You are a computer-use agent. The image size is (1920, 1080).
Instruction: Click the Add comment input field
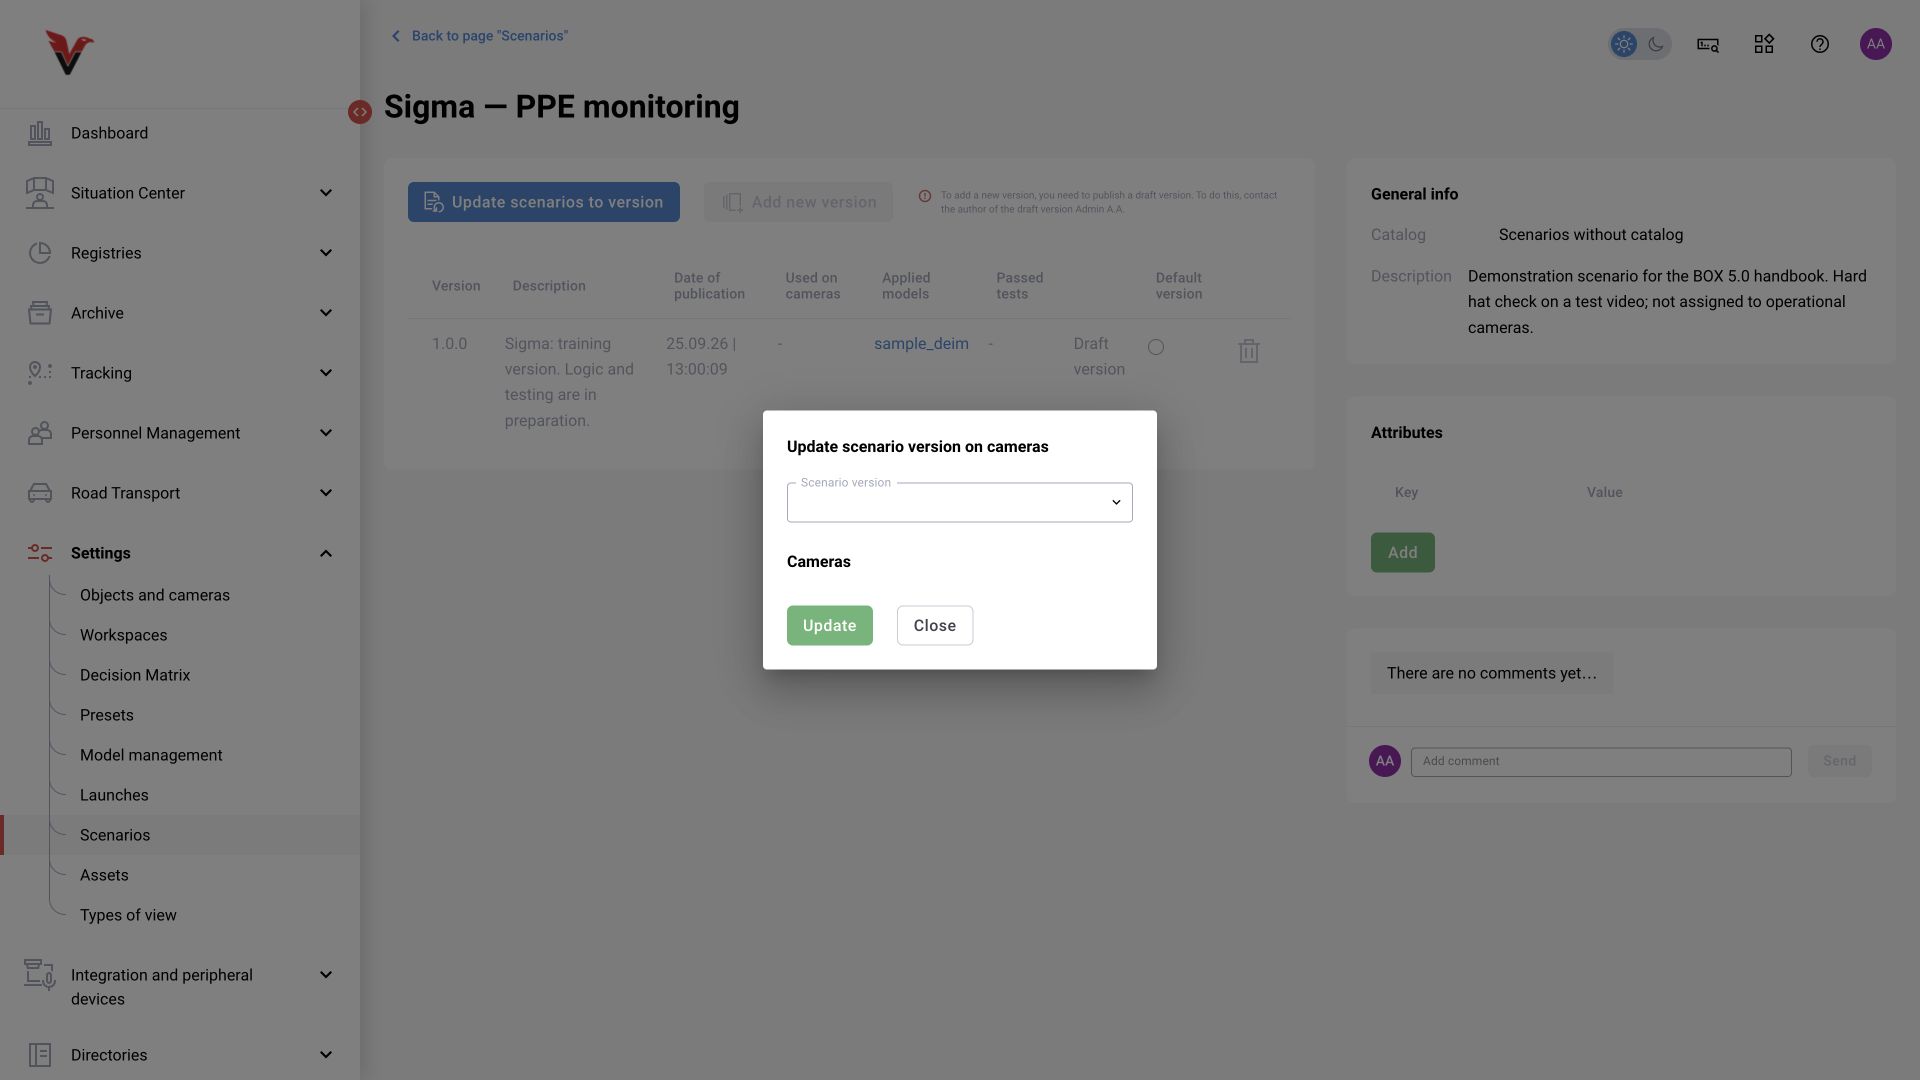coord(1601,762)
